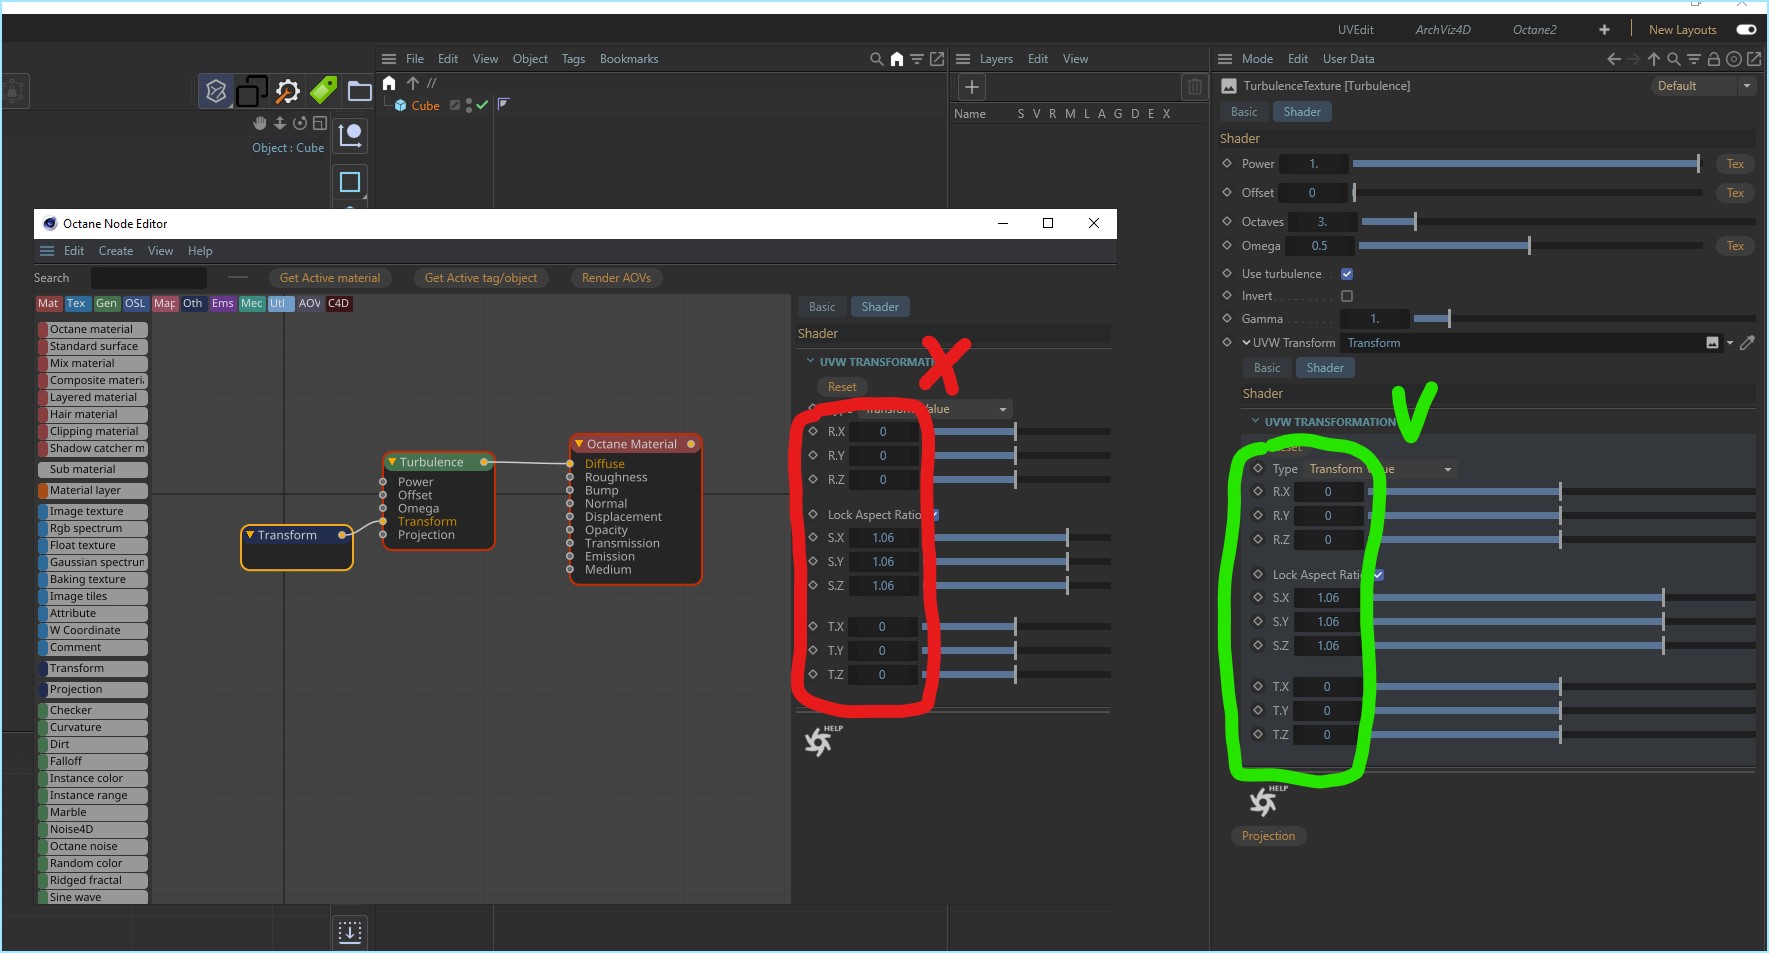Click the Power value field
This screenshot has width=1769, height=953.
tap(1314, 164)
